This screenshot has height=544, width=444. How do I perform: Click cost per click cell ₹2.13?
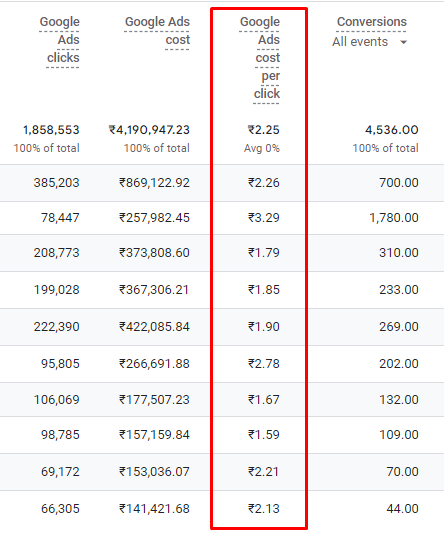click(x=264, y=509)
